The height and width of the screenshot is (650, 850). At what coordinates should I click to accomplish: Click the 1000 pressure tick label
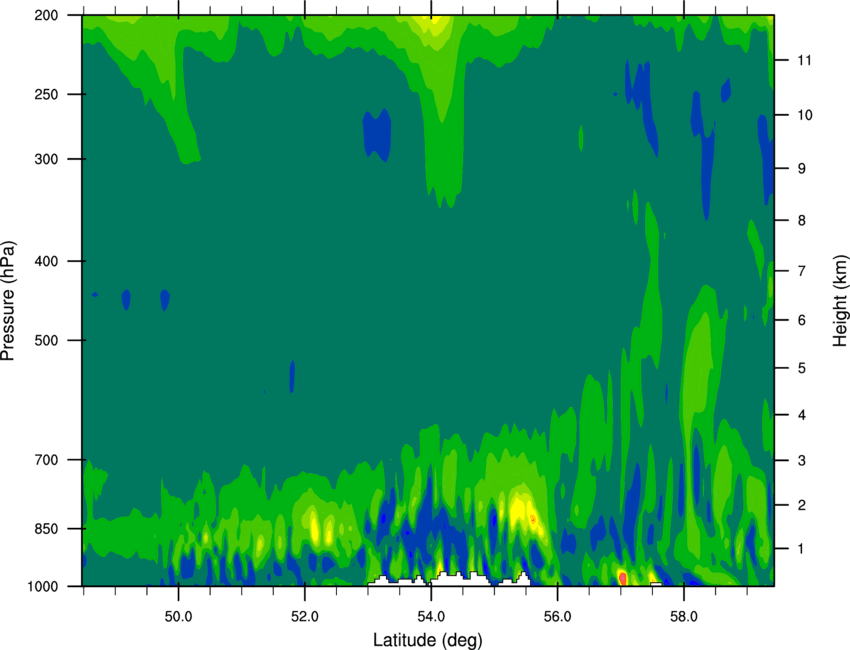pyautogui.click(x=42, y=587)
